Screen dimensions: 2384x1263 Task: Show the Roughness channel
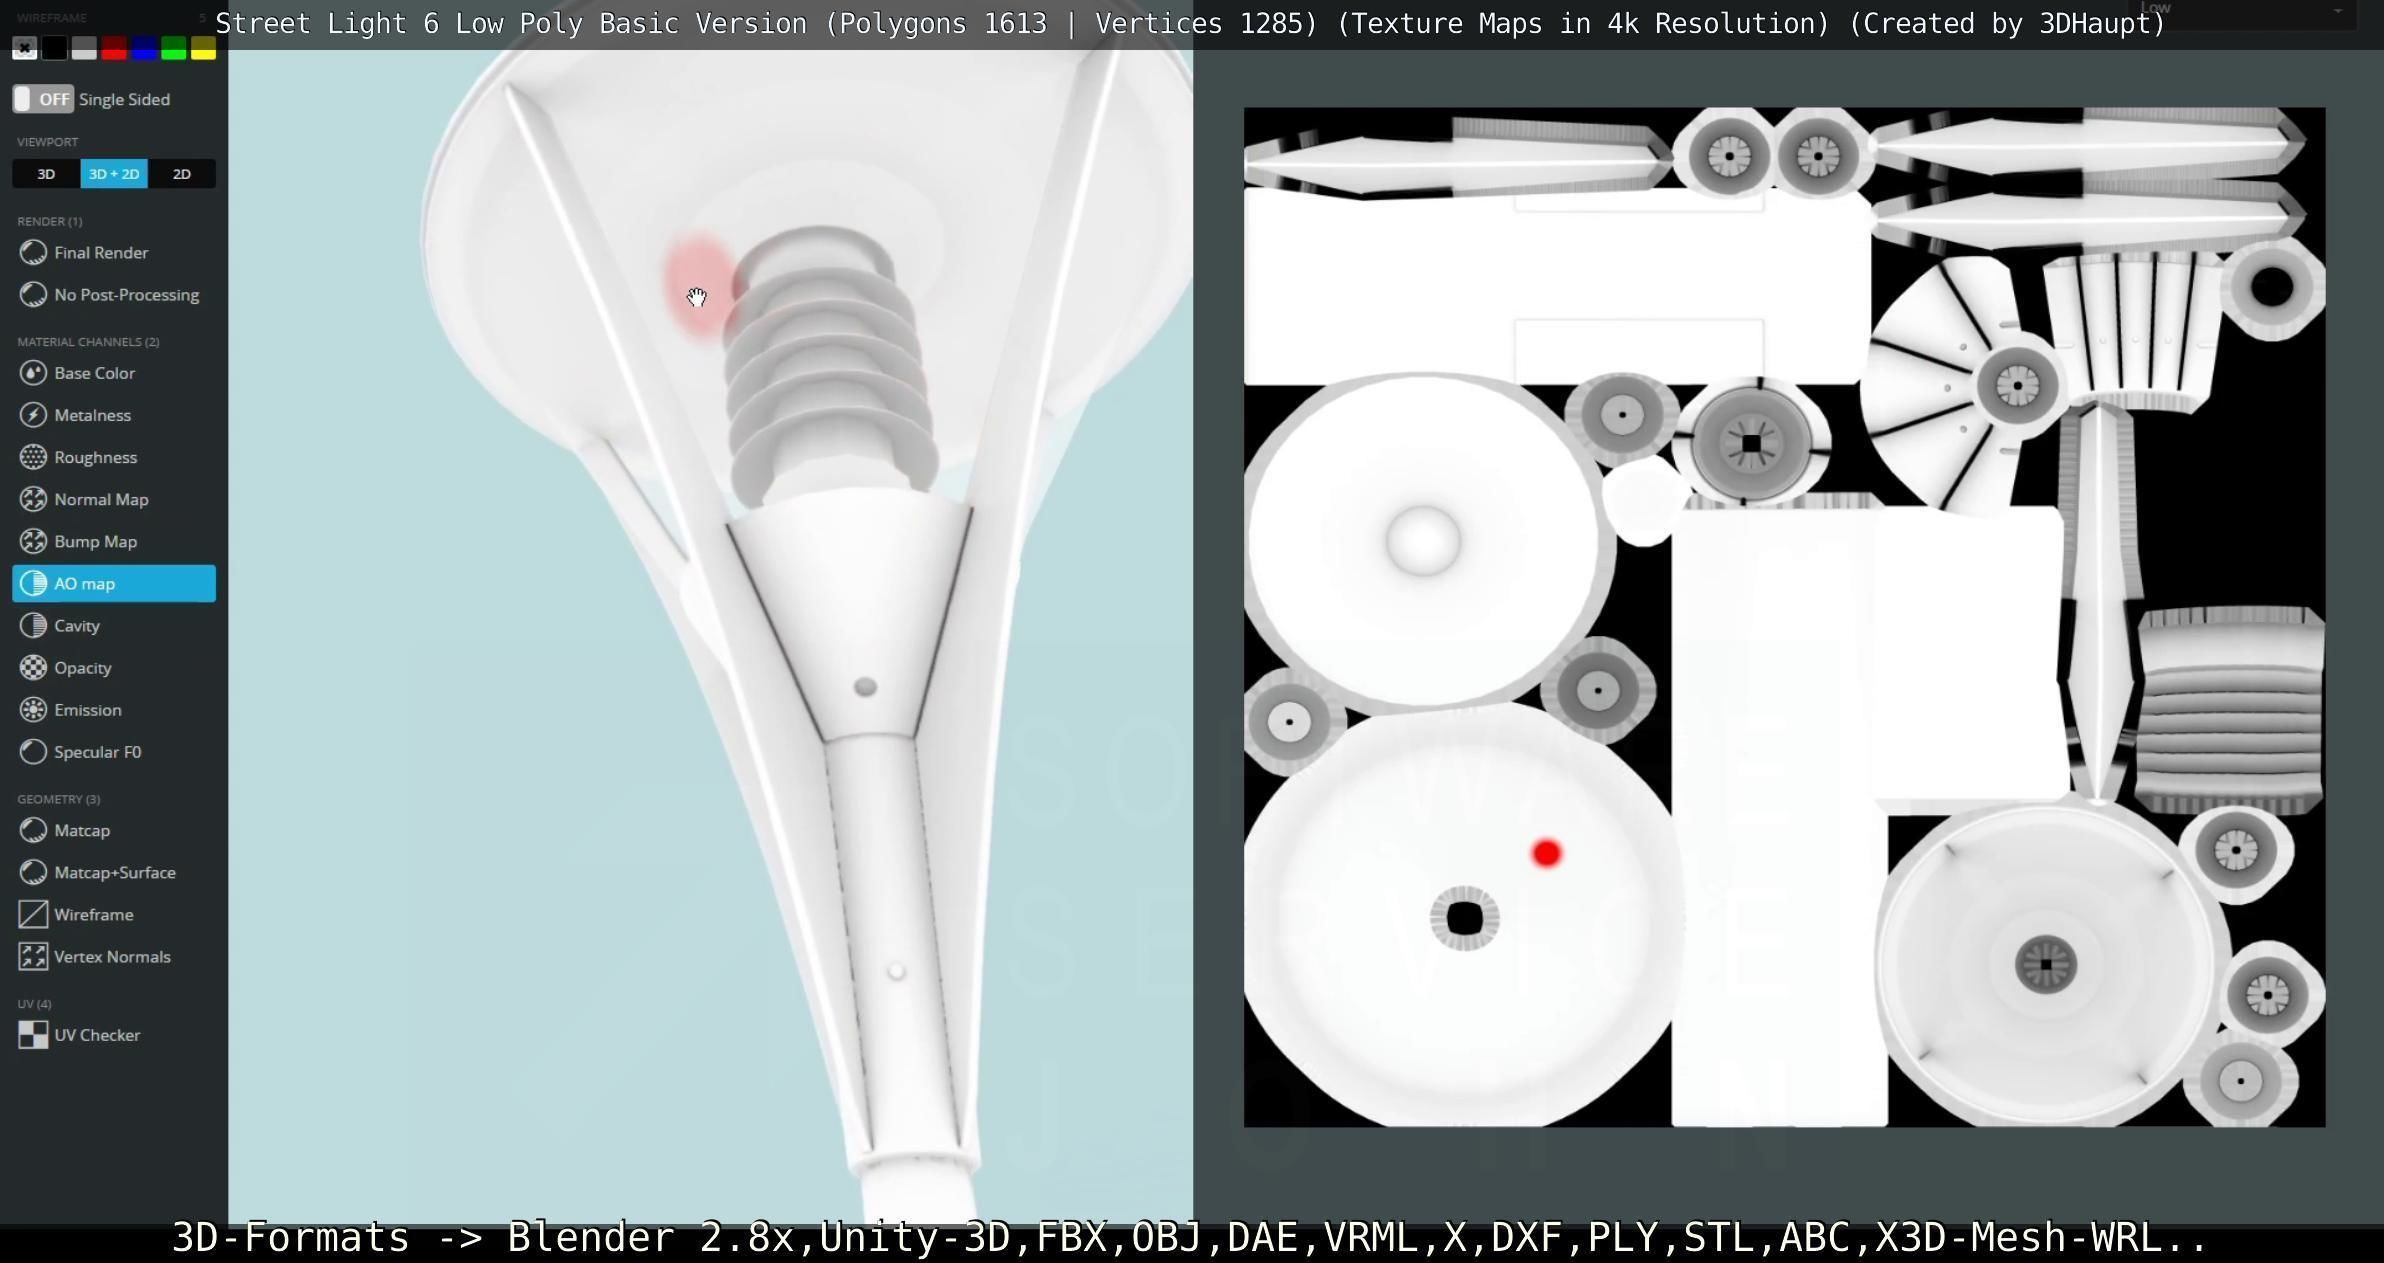[95, 457]
